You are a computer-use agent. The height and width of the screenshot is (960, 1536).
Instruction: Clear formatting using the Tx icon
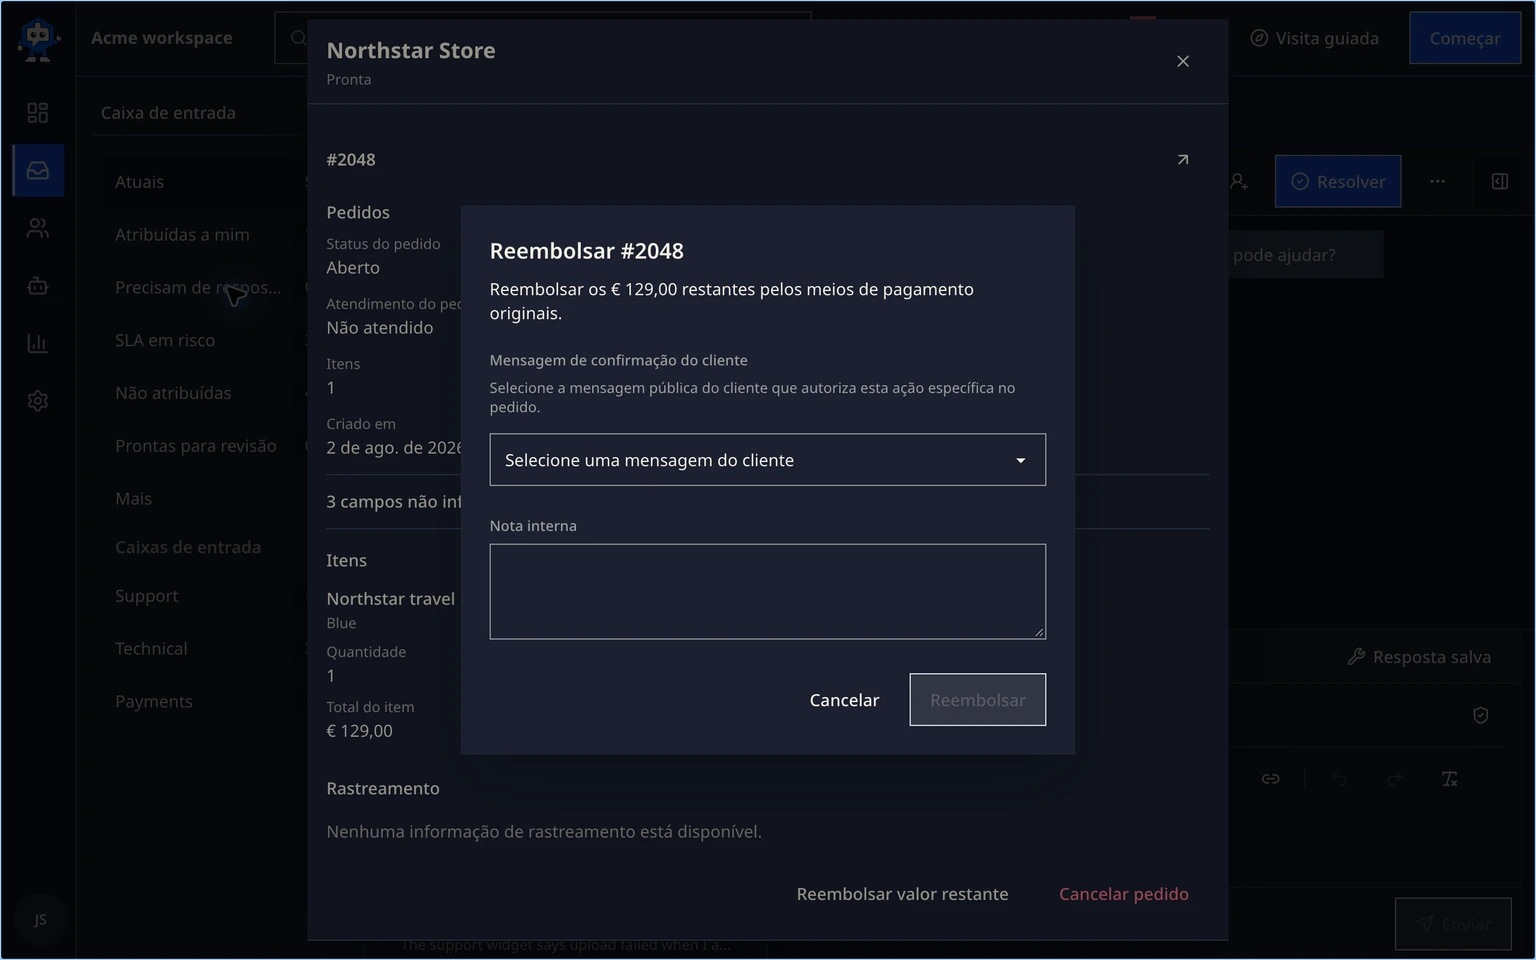(1449, 779)
